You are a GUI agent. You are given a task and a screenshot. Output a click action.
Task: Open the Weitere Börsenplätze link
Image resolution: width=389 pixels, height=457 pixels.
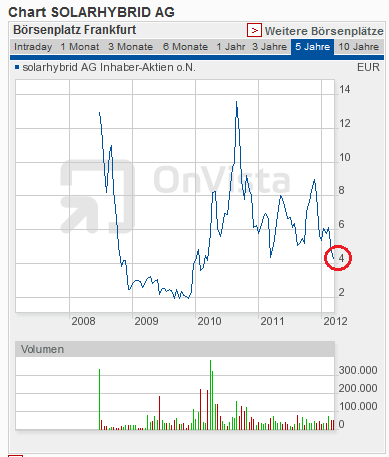pos(324,31)
